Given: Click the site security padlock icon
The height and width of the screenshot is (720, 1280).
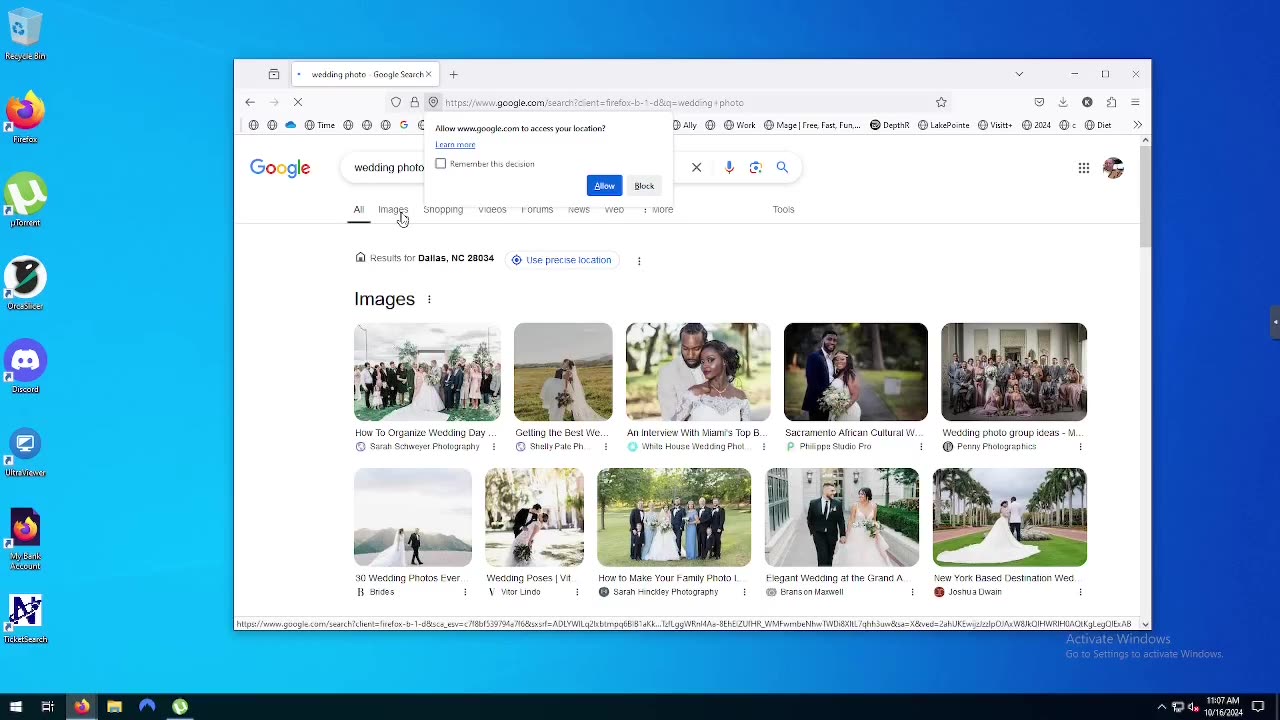Looking at the screenshot, I should pos(414,102).
